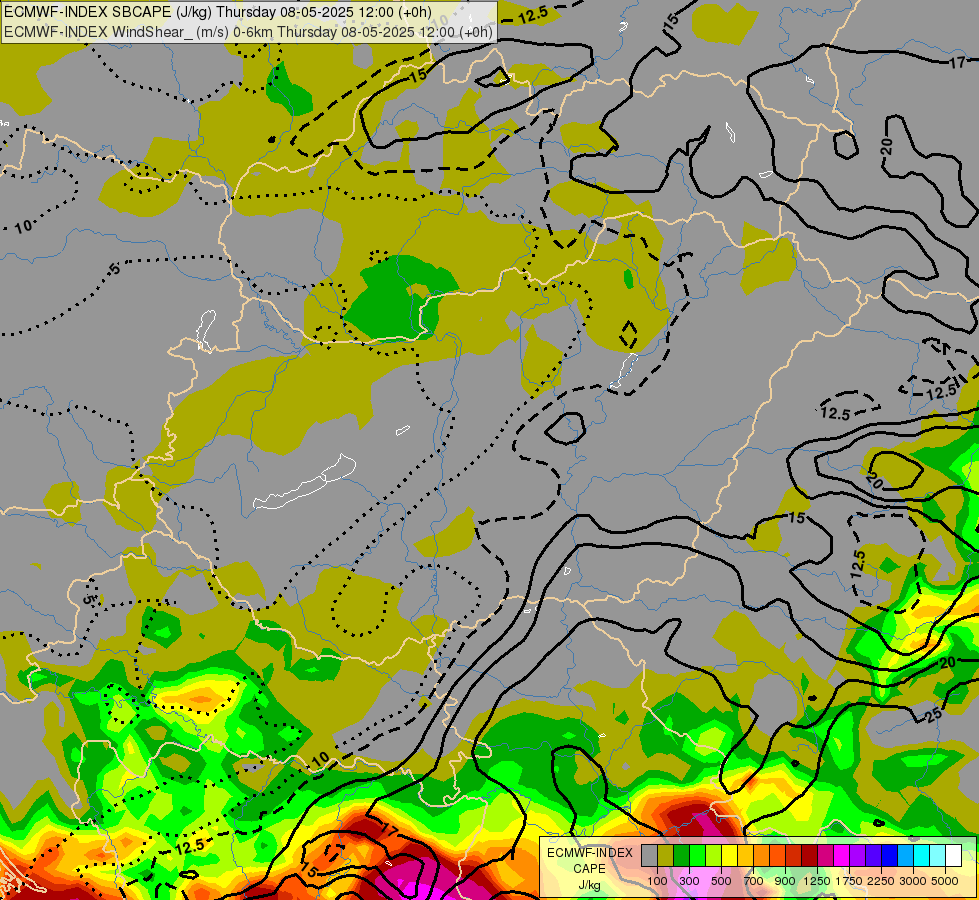Click the red-orange swatch left of 900 tick

point(777,856)
